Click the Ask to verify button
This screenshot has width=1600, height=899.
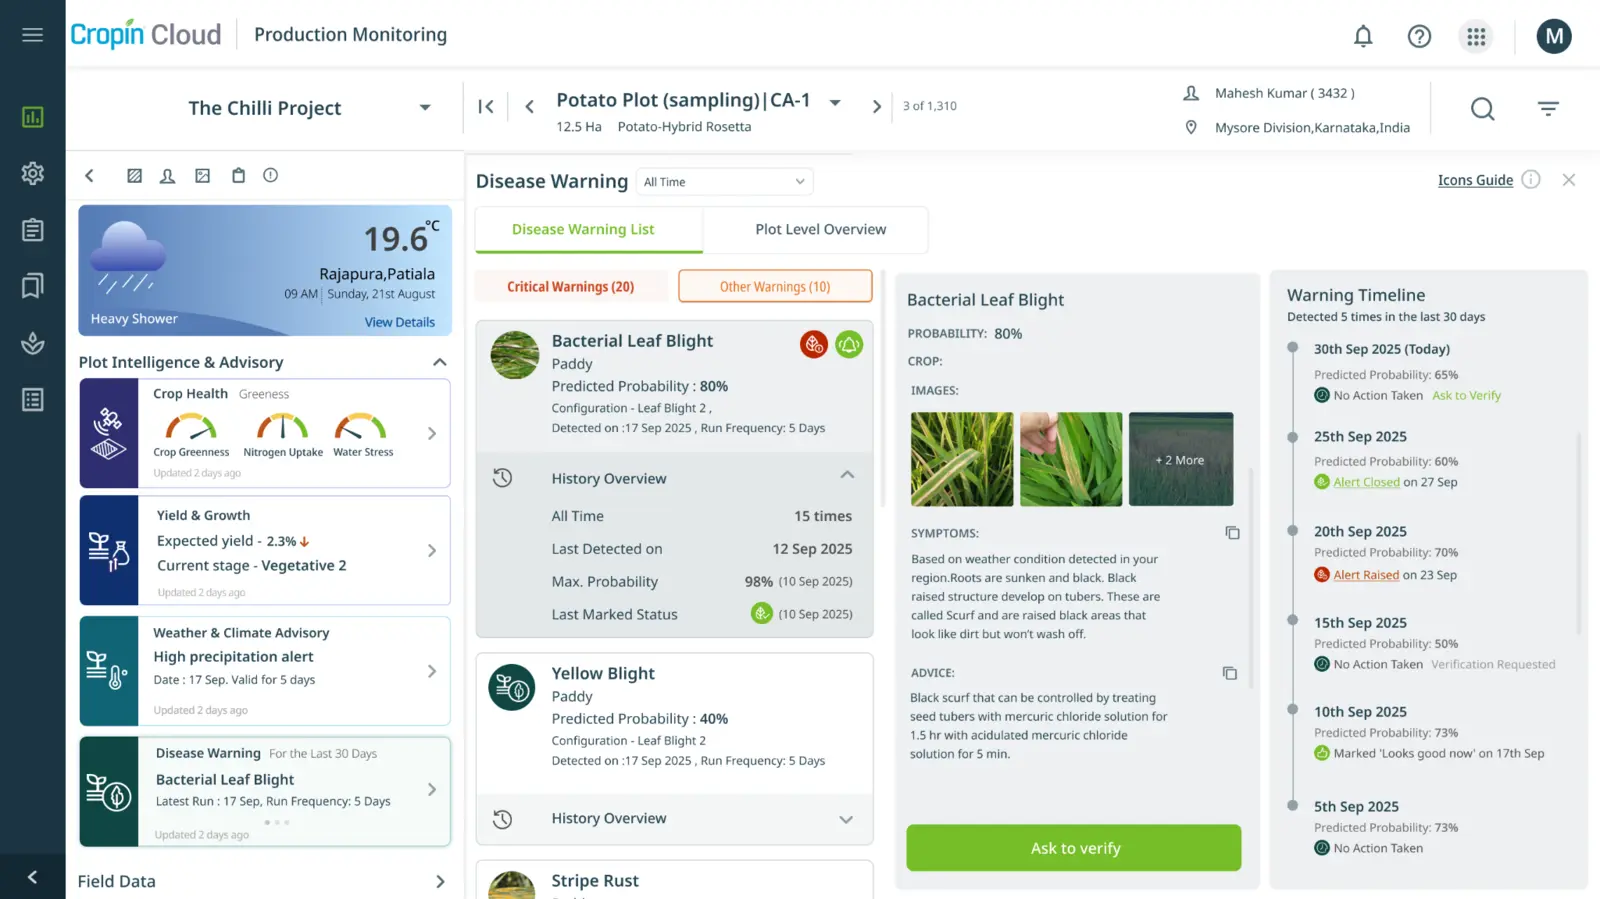(1074, 848)
